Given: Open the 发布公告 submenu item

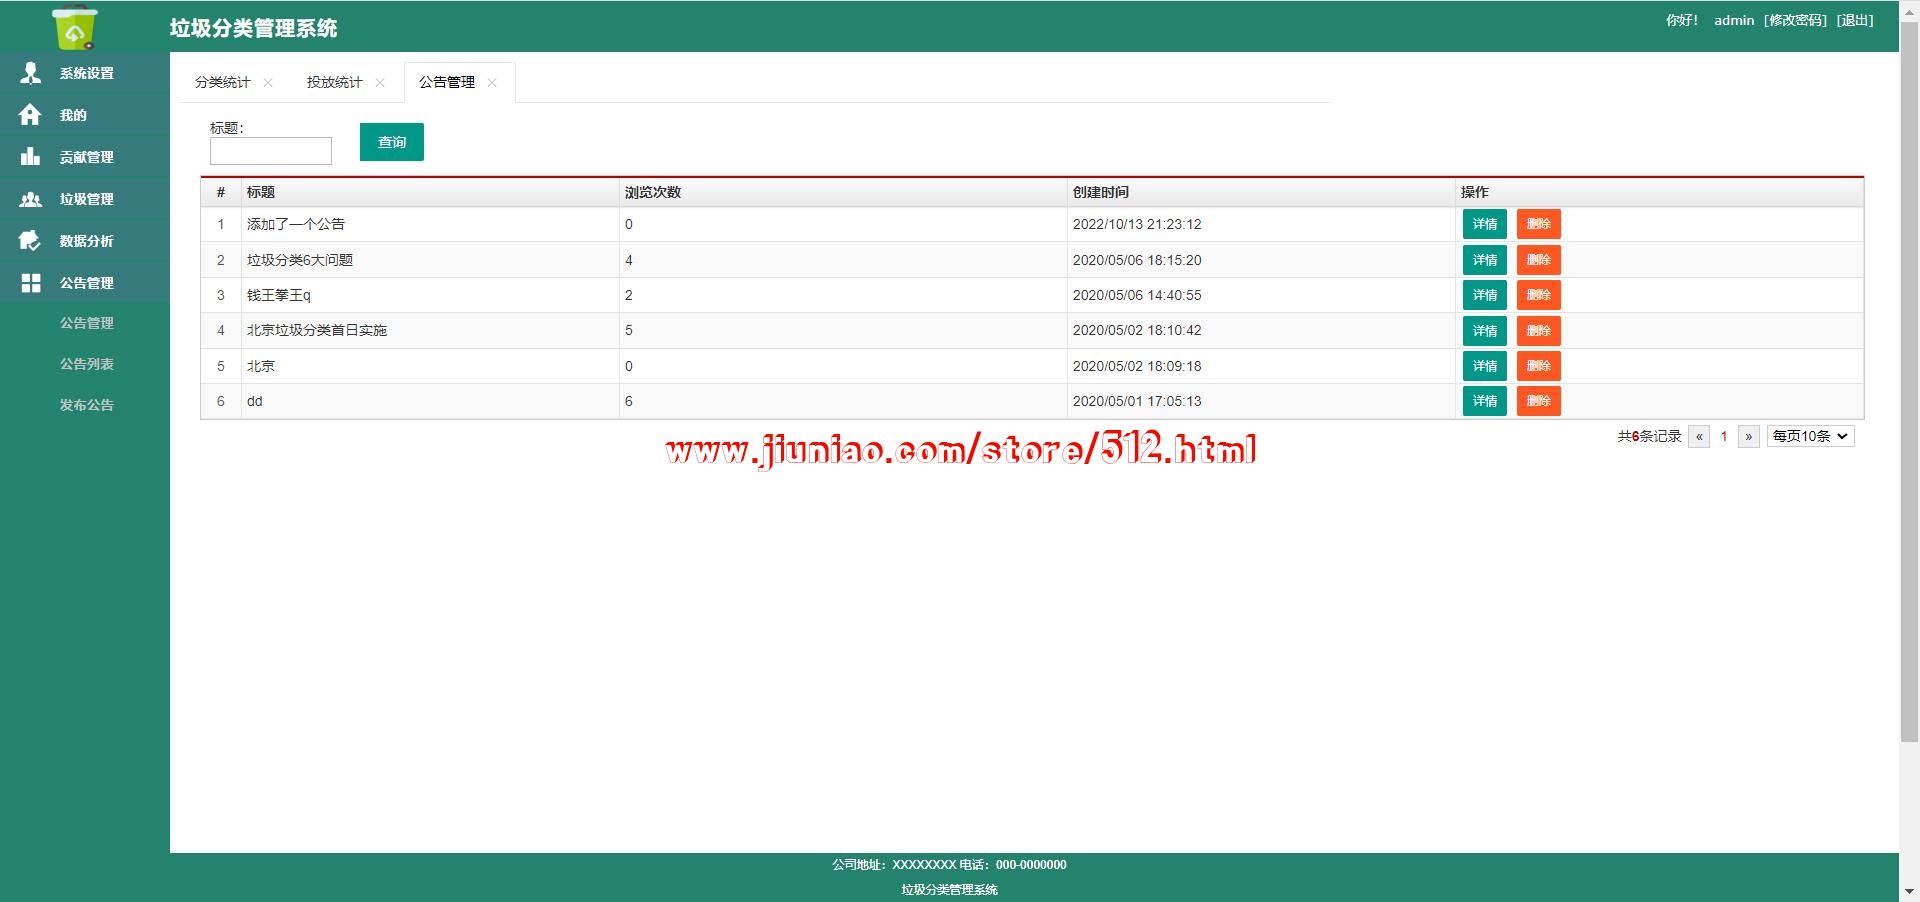Looking at the screenshot, I should tap(87, 405).
